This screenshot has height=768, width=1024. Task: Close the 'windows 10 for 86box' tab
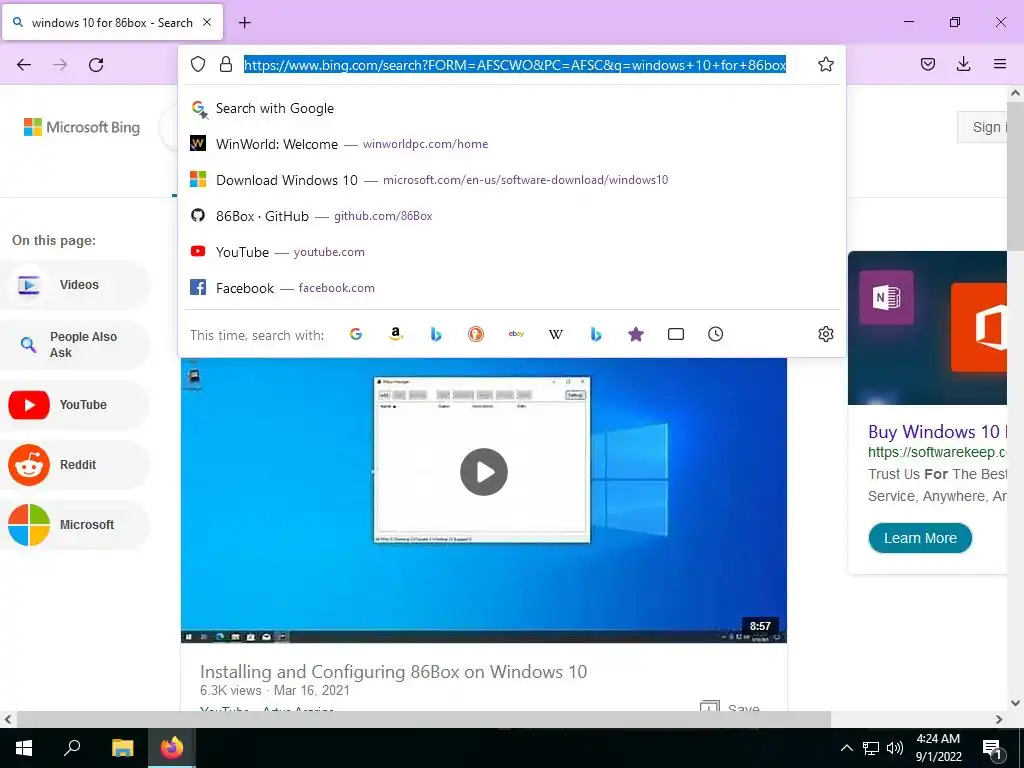(x=207, y=22)
